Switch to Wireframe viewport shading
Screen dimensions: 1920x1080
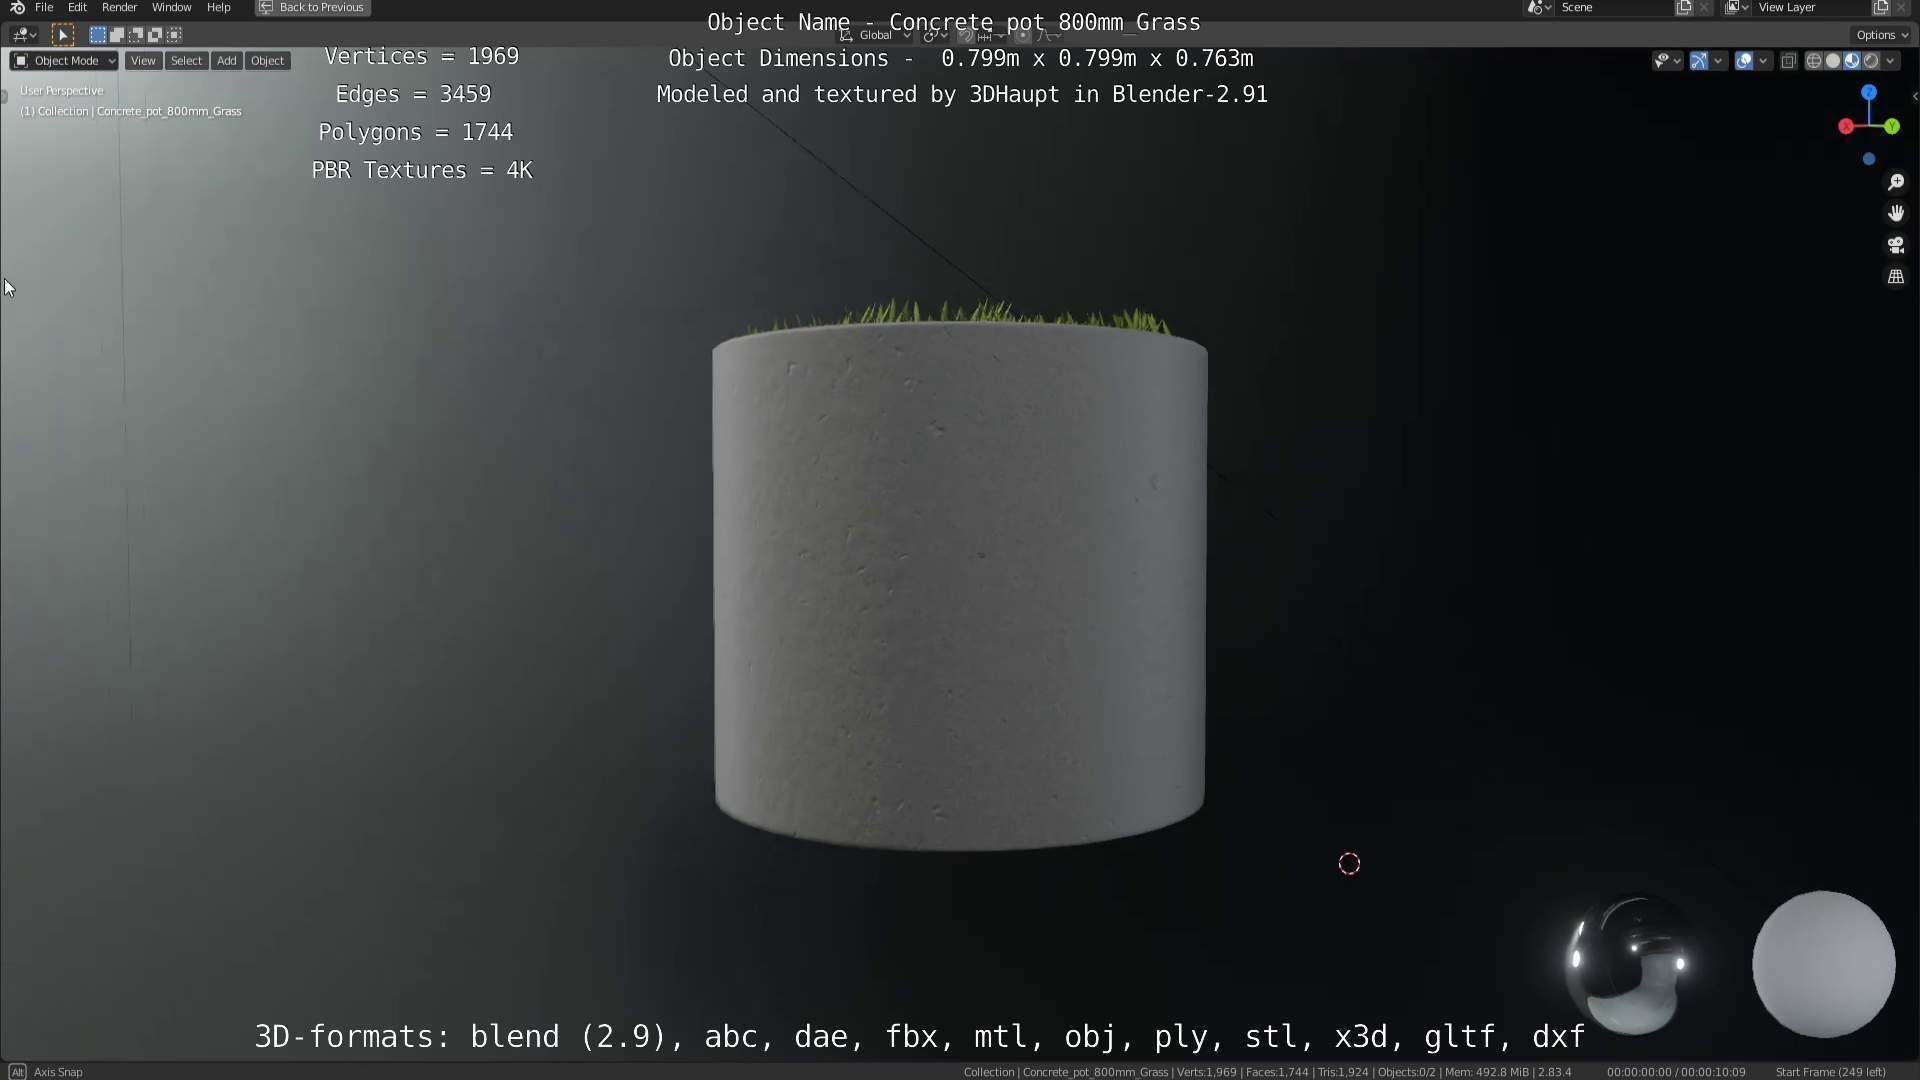pyautogui.click(x=1813, y=61)
